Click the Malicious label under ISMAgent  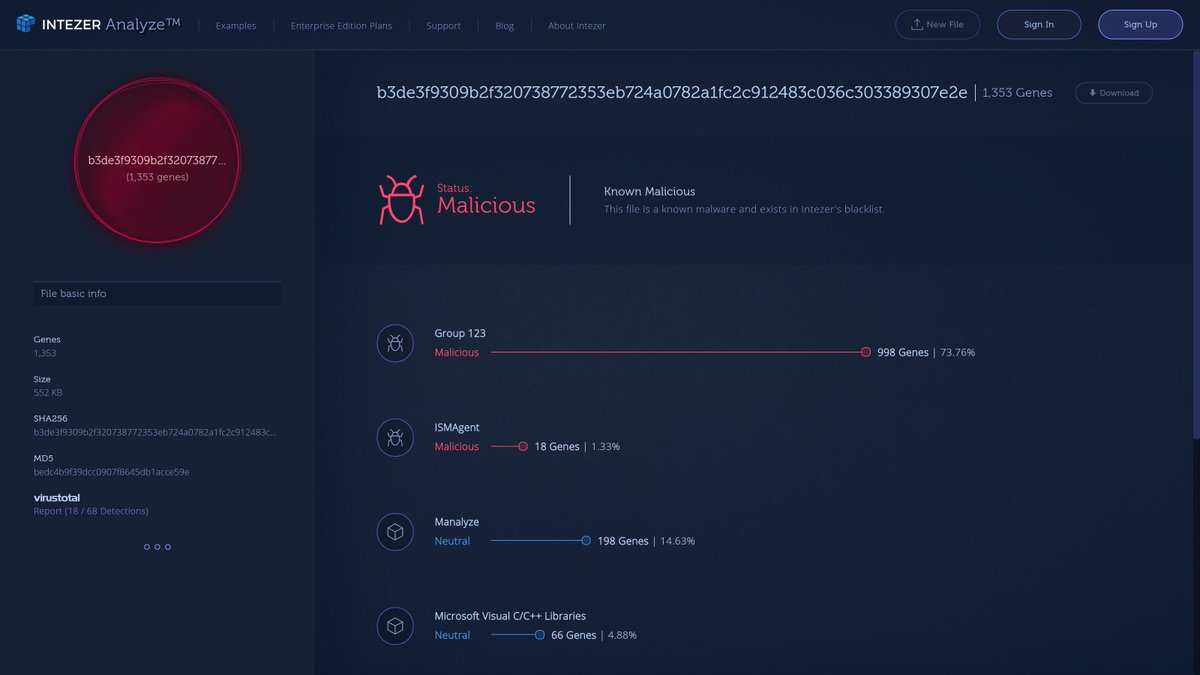[x=457, y=446]
